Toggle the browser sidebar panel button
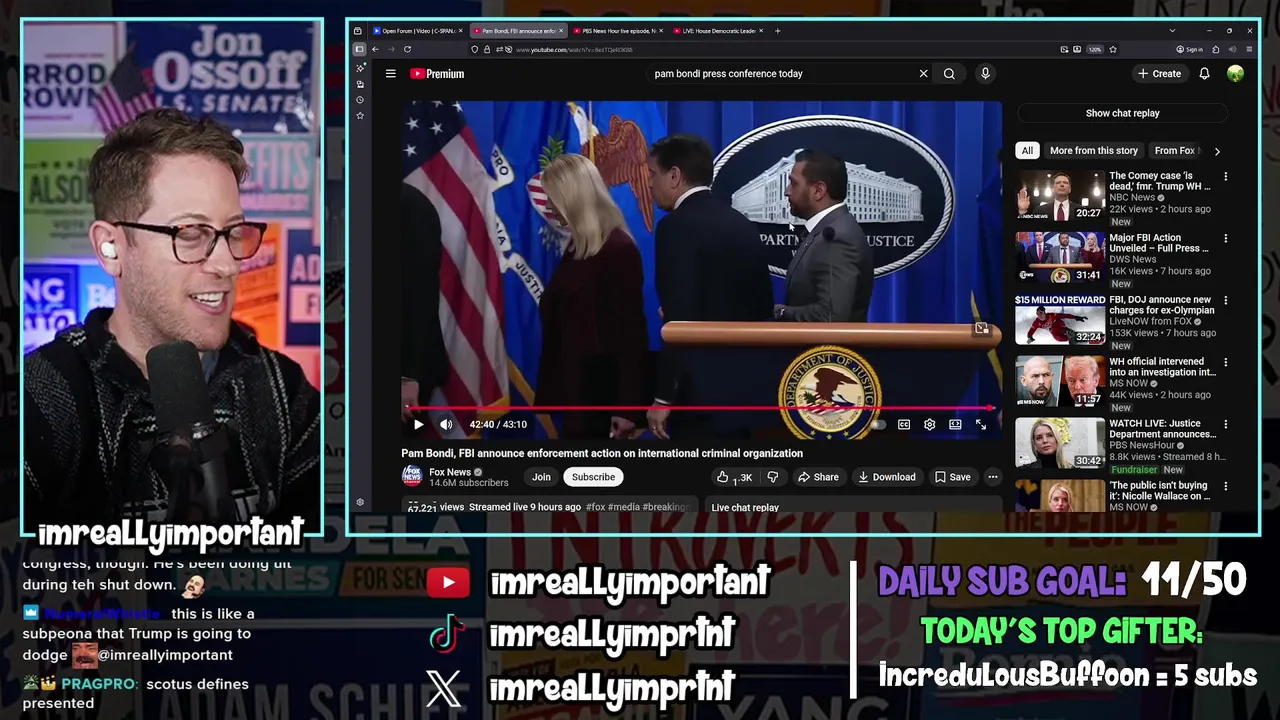The image size is (1280, 720). pos(359,49)
